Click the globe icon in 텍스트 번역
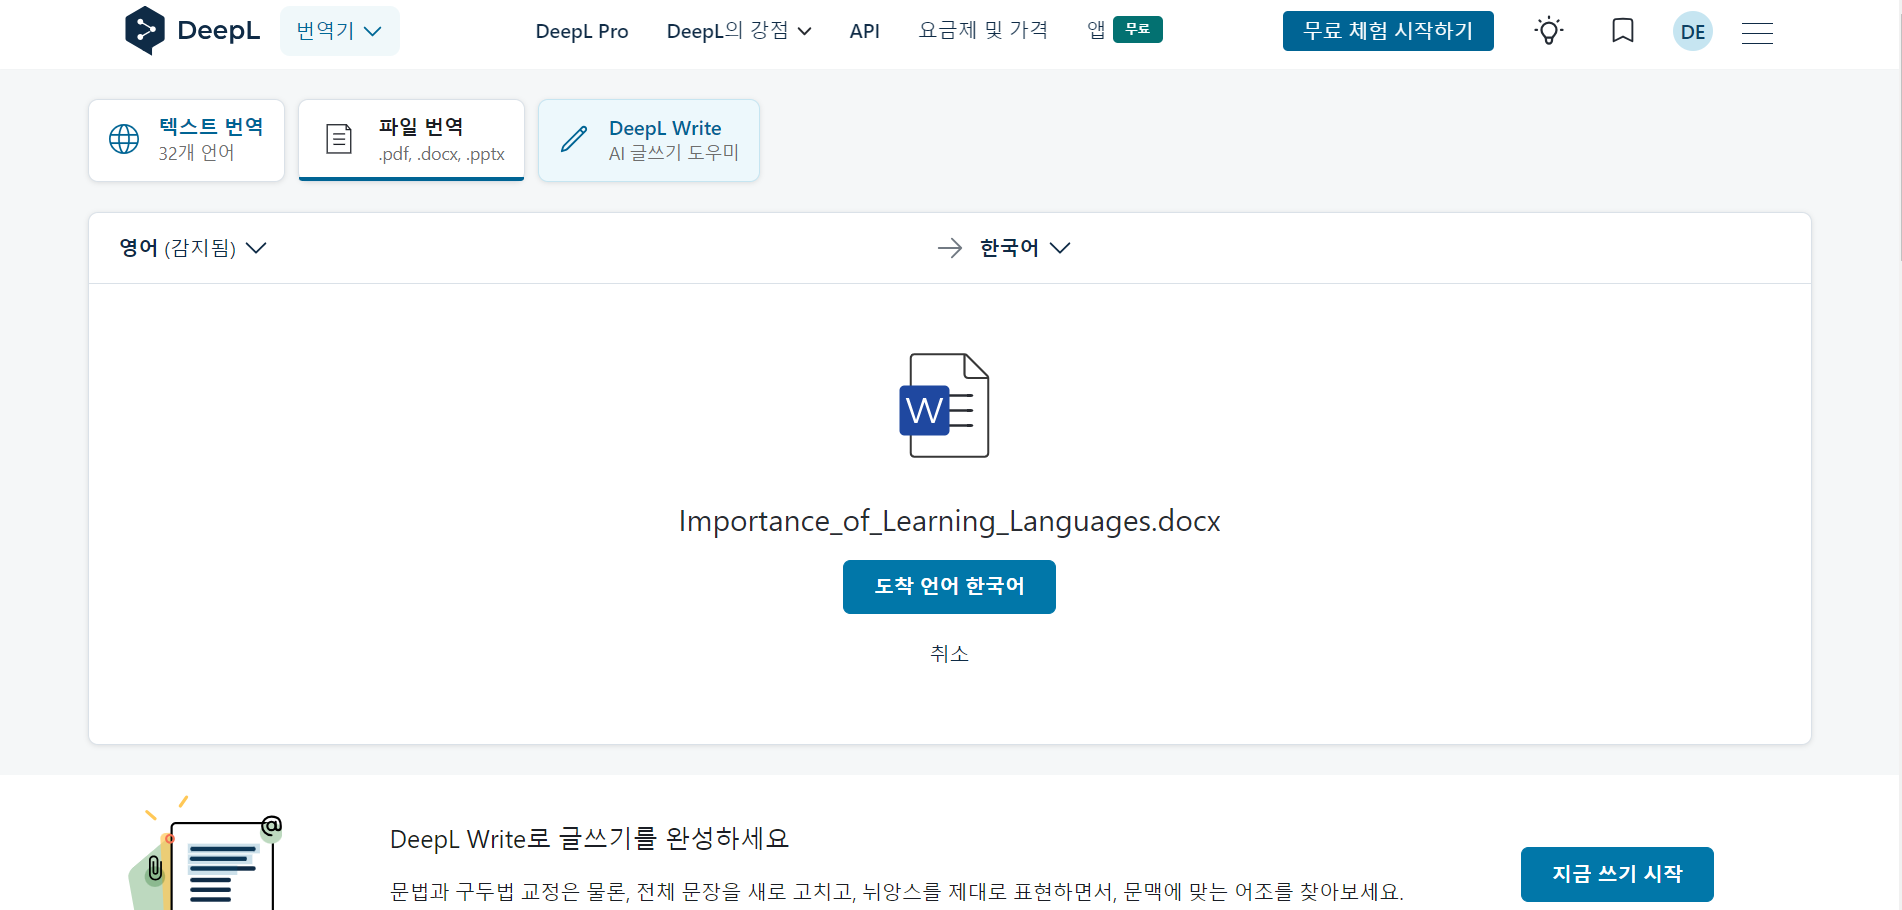The image size is (1902, 910). click(124, 139)
